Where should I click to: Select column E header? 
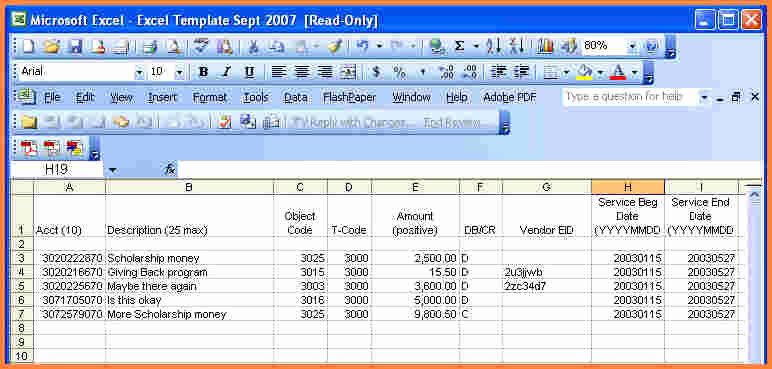pos(416,187)
